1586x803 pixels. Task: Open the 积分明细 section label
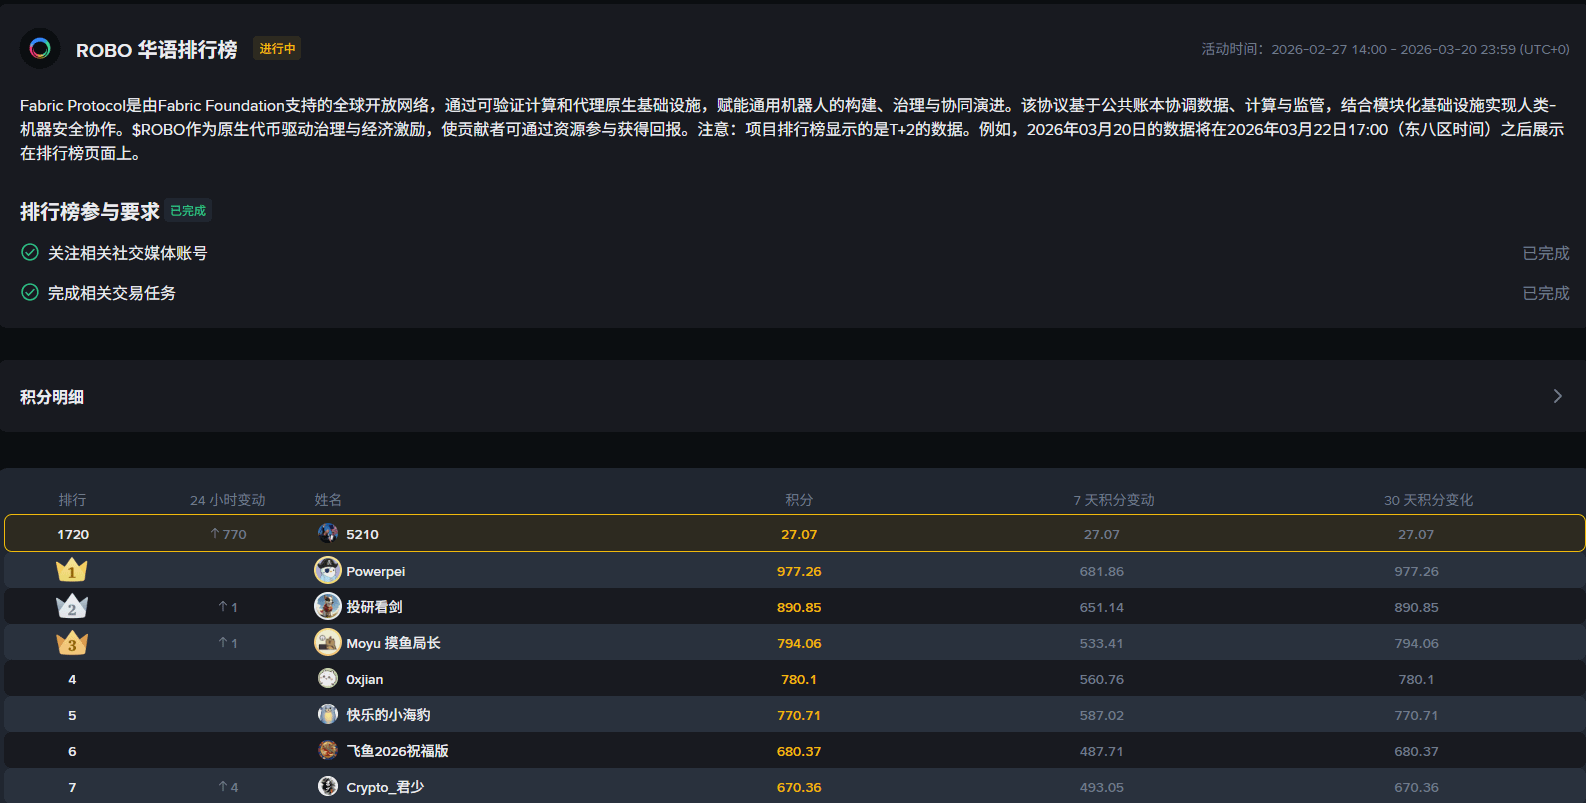pyautogui.click(x=52, y=397)
